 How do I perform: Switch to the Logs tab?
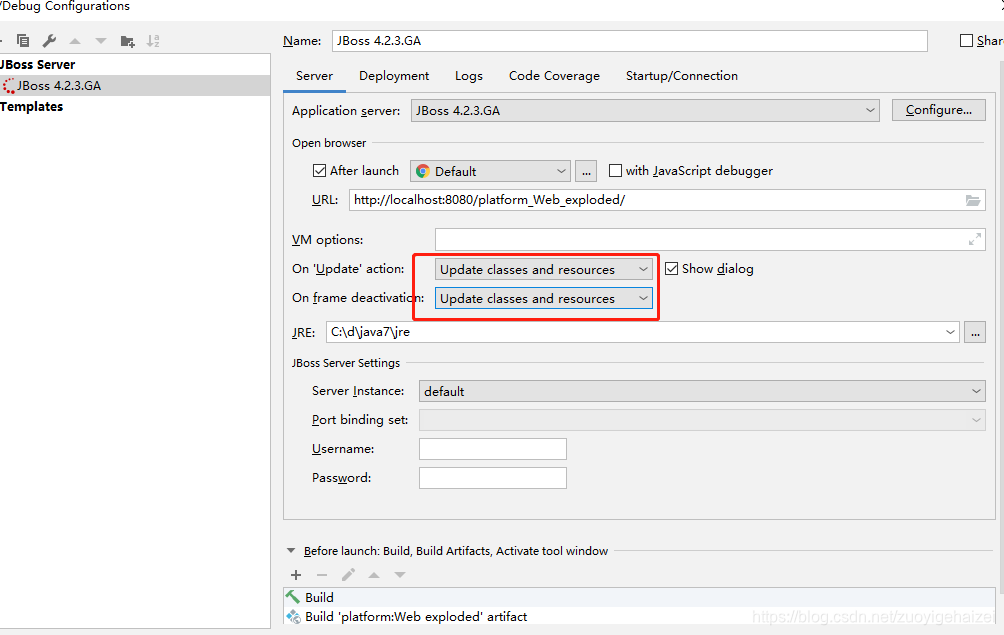point(469,76)
